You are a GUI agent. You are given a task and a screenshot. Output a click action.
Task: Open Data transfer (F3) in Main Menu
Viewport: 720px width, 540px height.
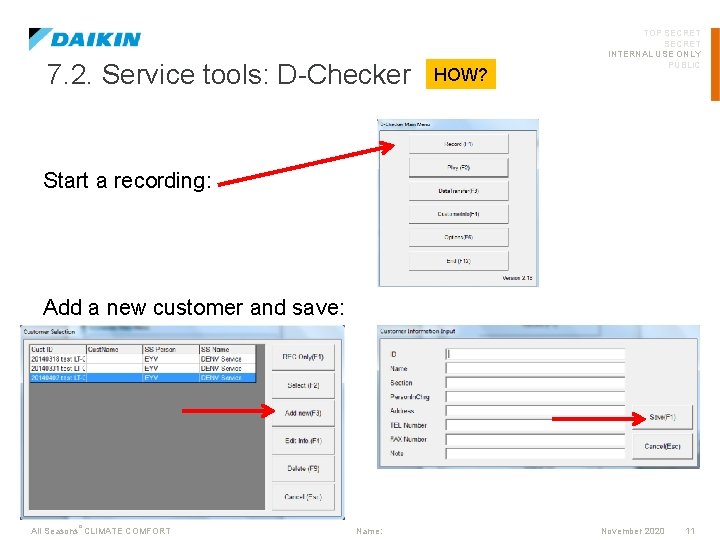pos(458,191)
